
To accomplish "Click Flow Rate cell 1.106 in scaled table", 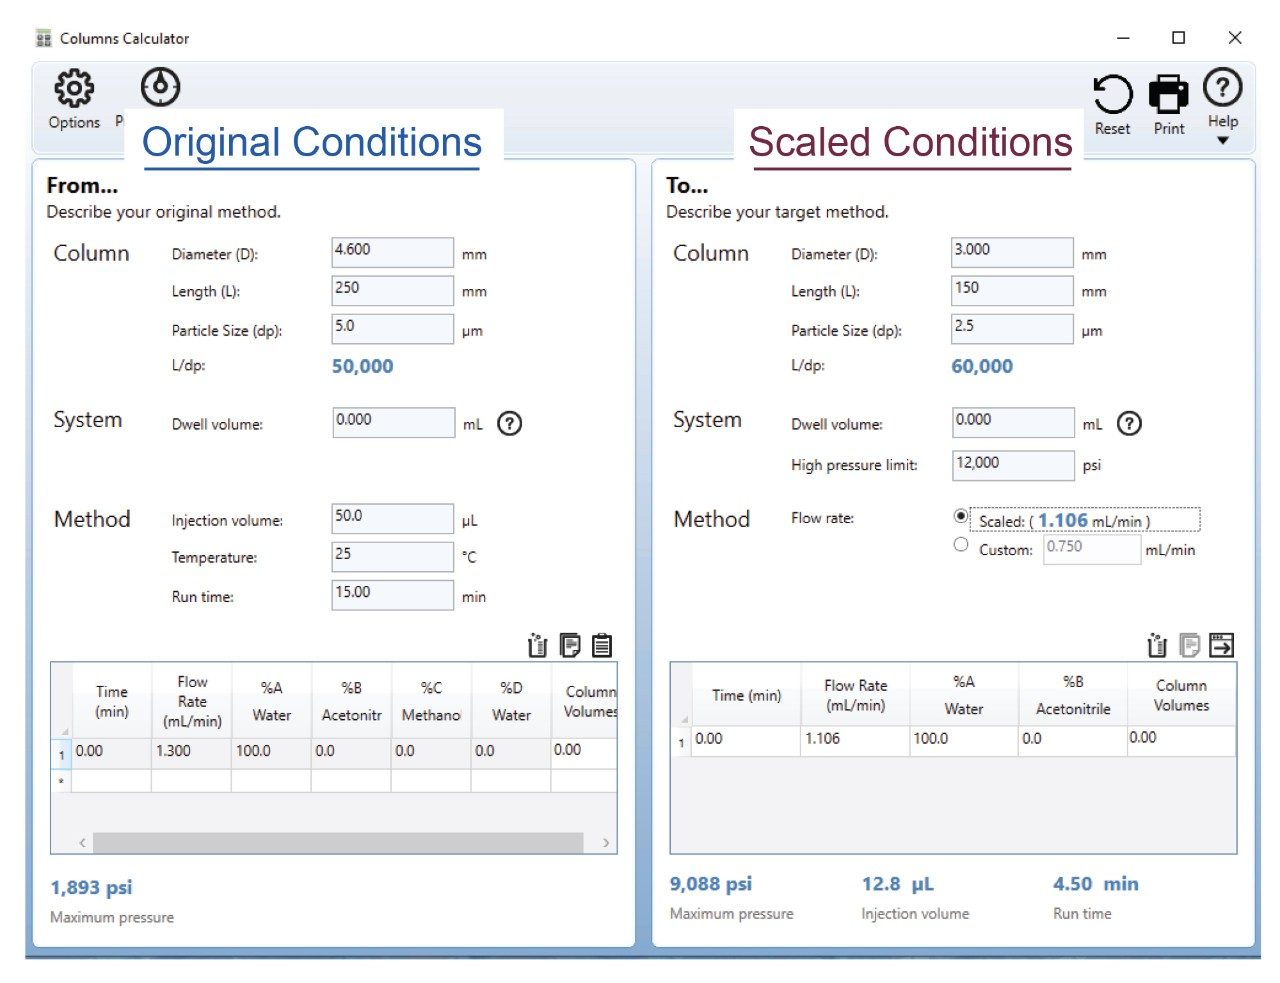I will coord(854,739).
